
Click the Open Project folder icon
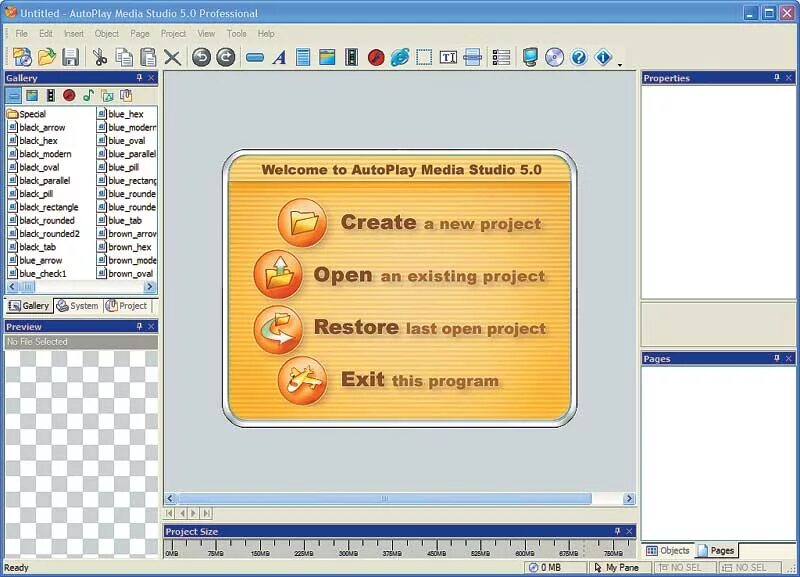pyautogui.click(x=46, y=57)
